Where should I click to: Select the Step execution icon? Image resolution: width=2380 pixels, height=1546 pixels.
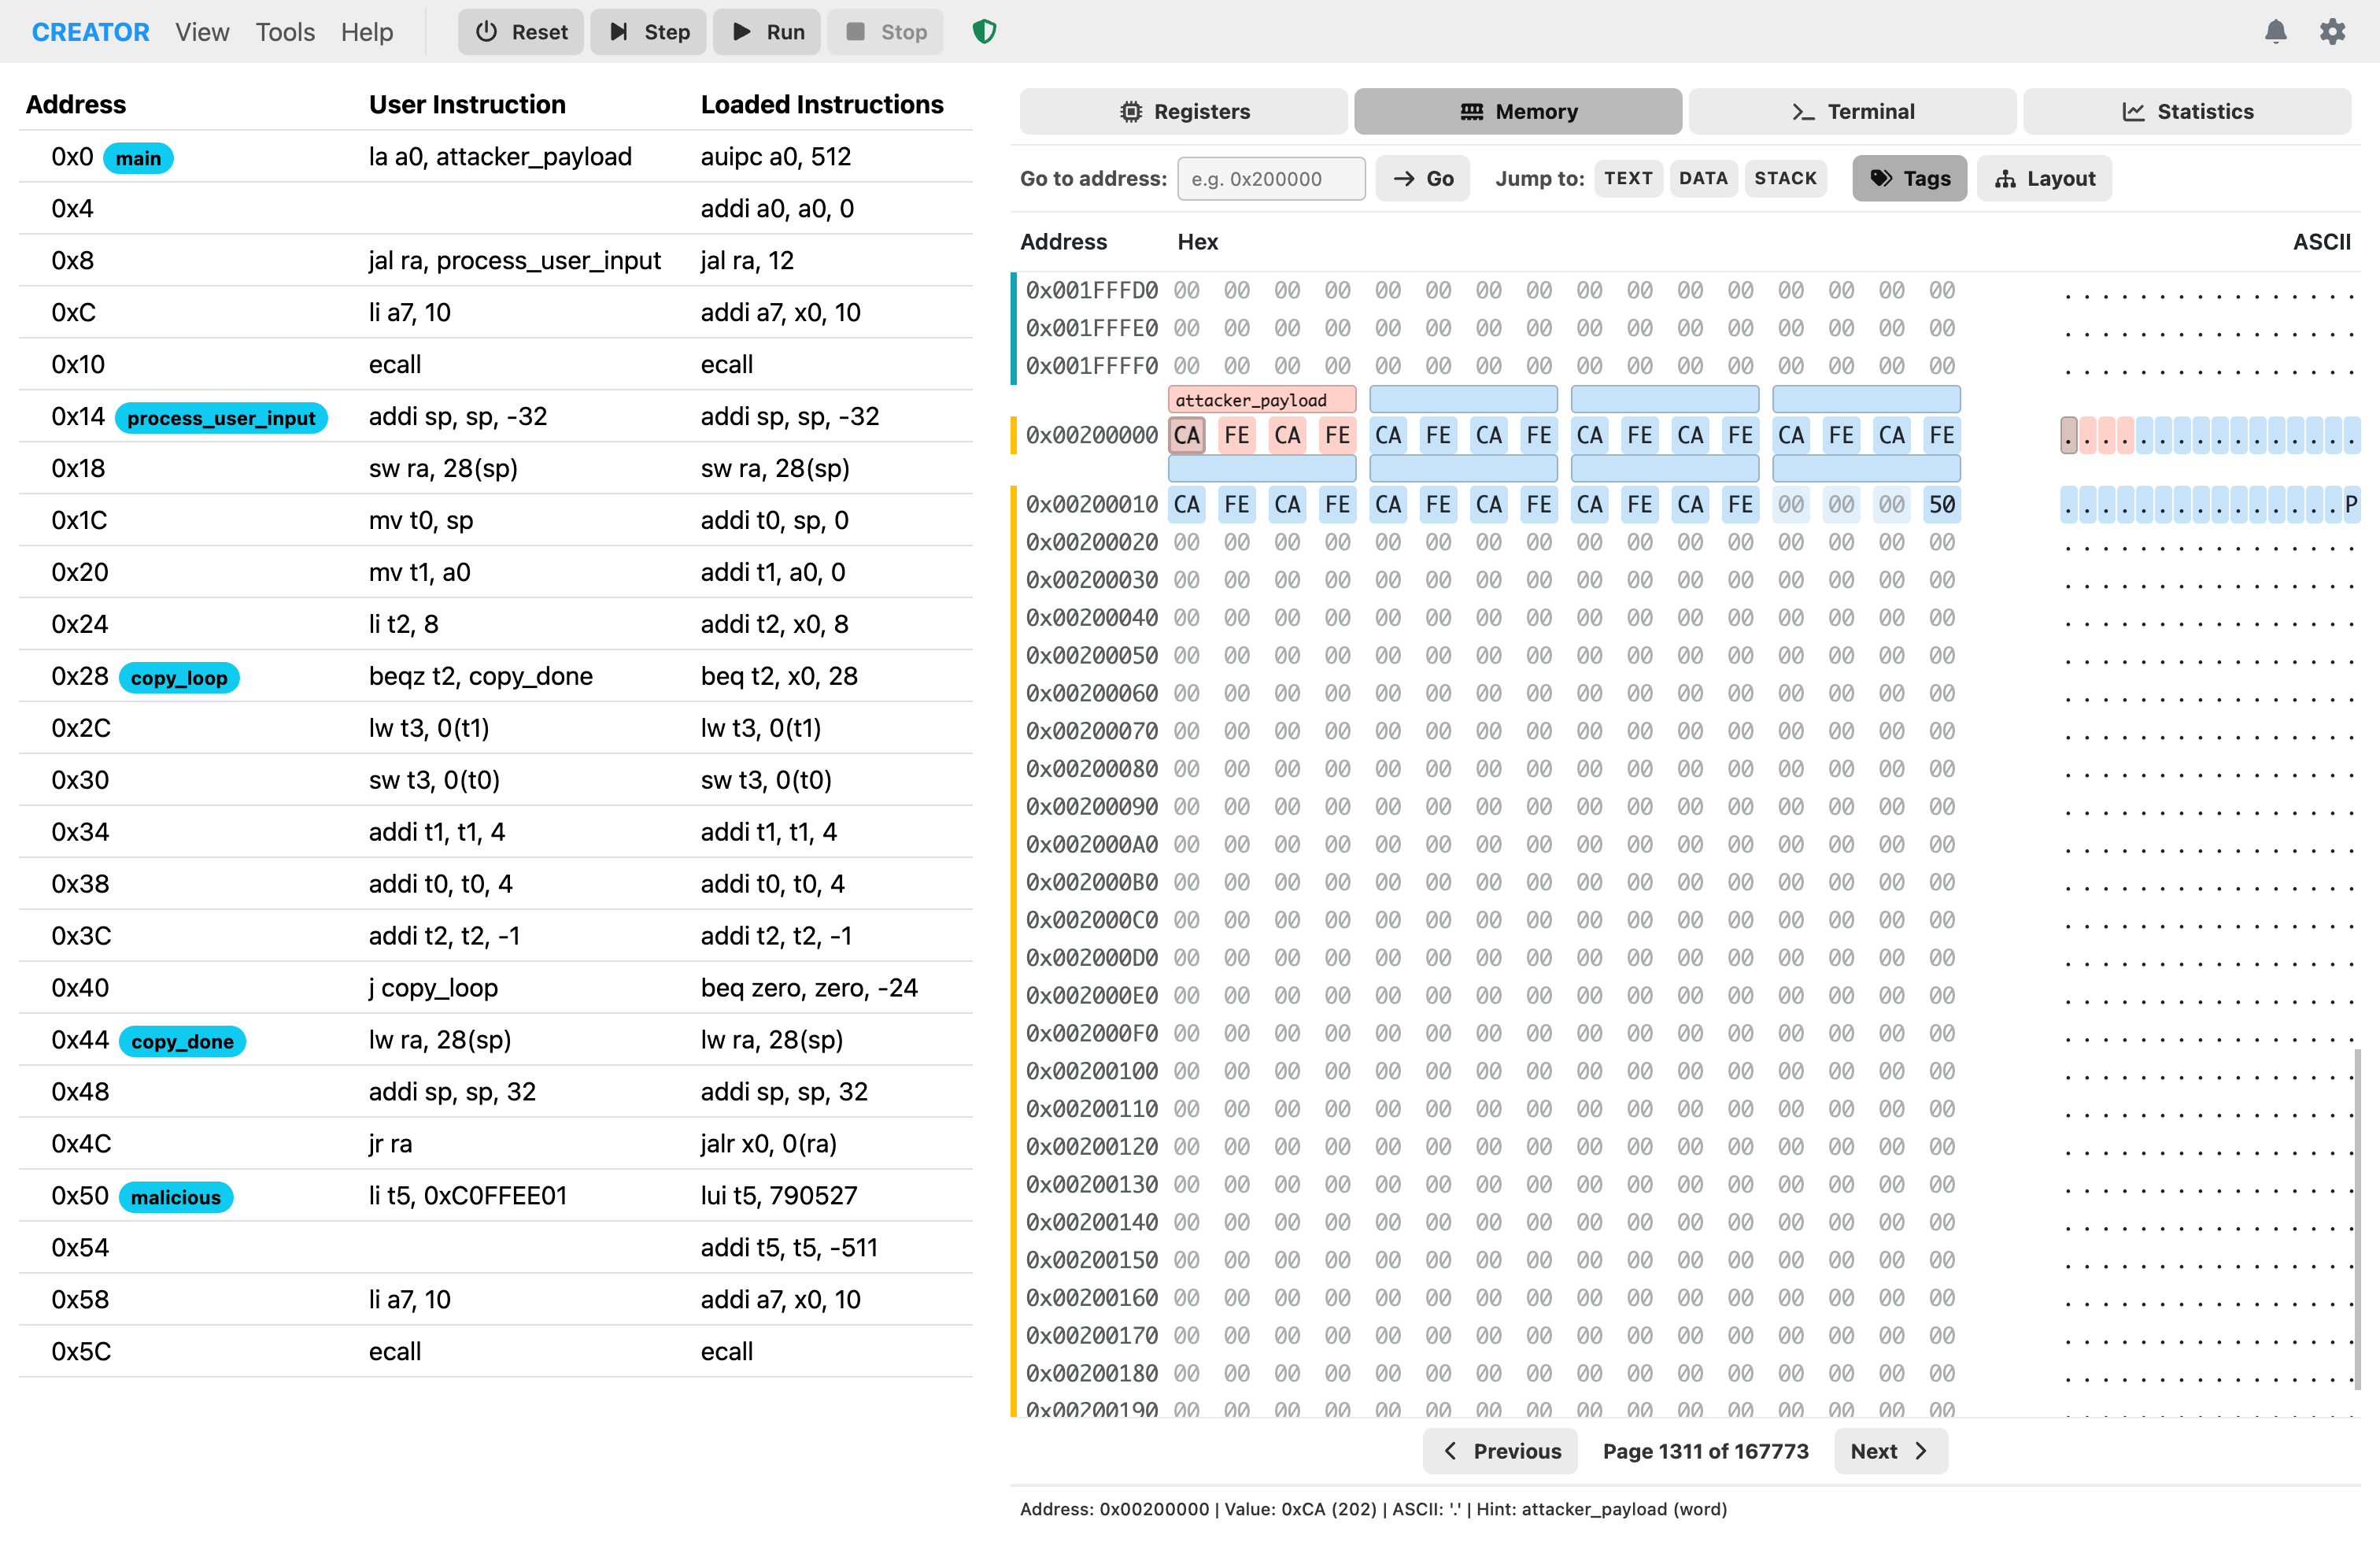619,31
